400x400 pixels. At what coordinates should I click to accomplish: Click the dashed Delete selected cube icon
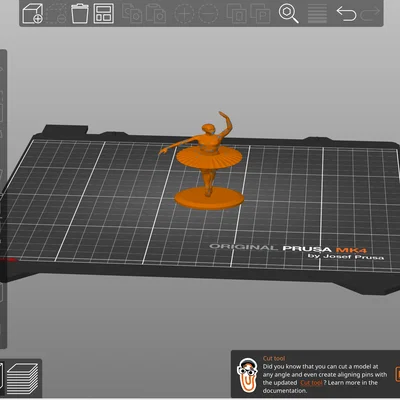(x=56, y=14)
